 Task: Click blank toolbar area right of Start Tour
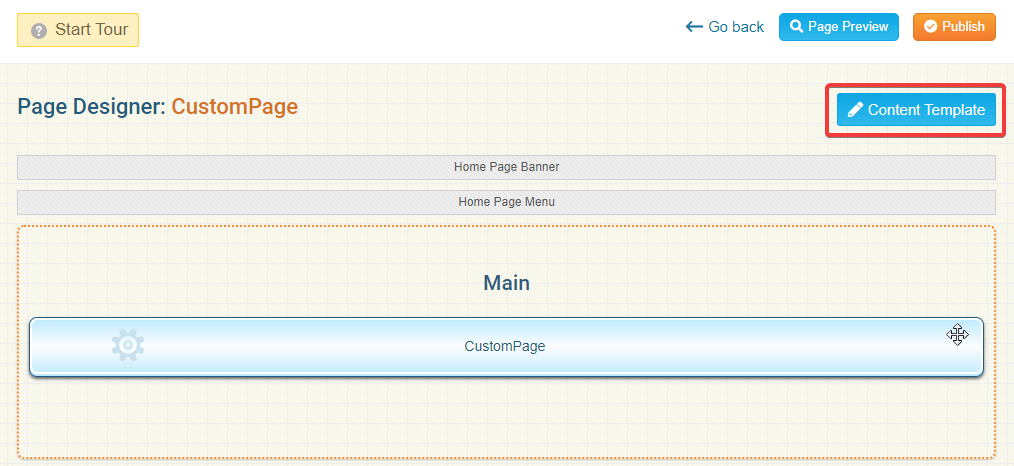click(x=400, y=30)
